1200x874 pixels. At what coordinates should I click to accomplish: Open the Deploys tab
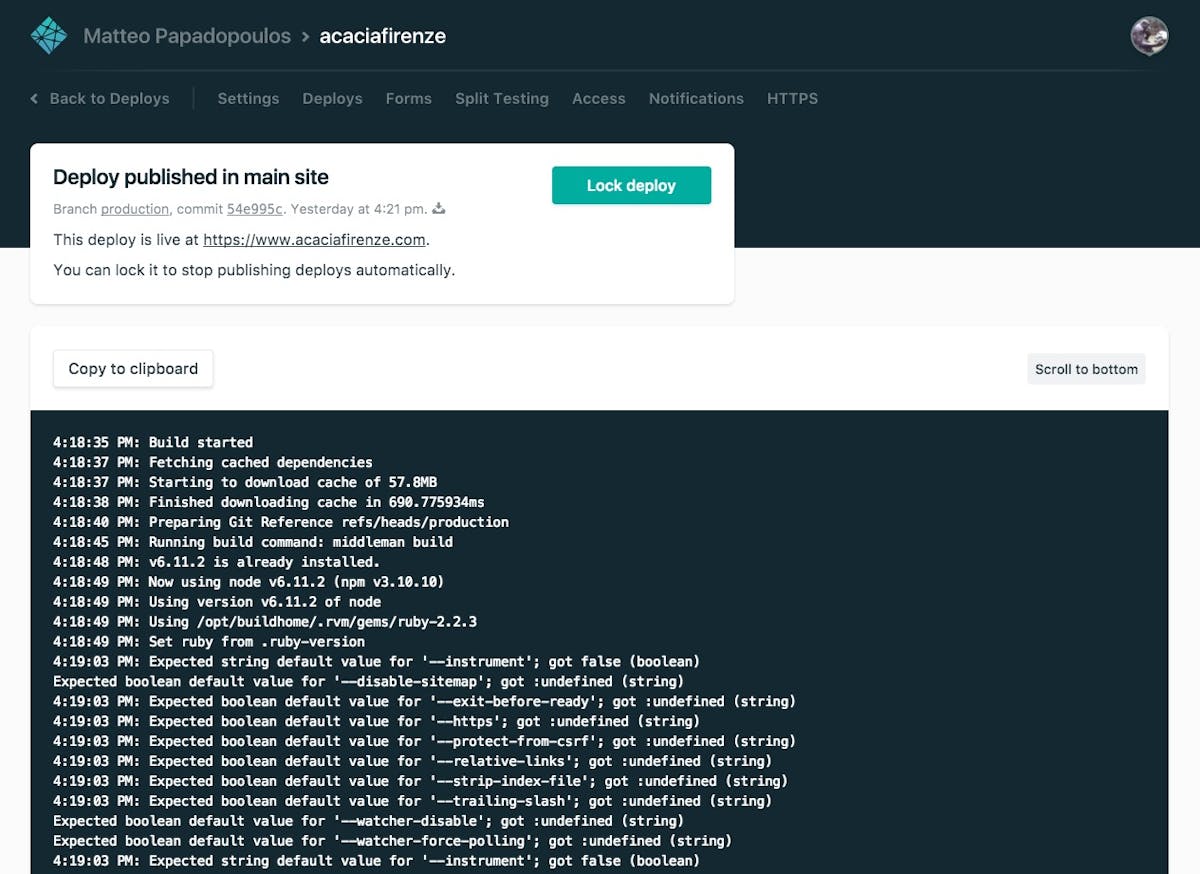pyautogui.click(x=332, y=98)
